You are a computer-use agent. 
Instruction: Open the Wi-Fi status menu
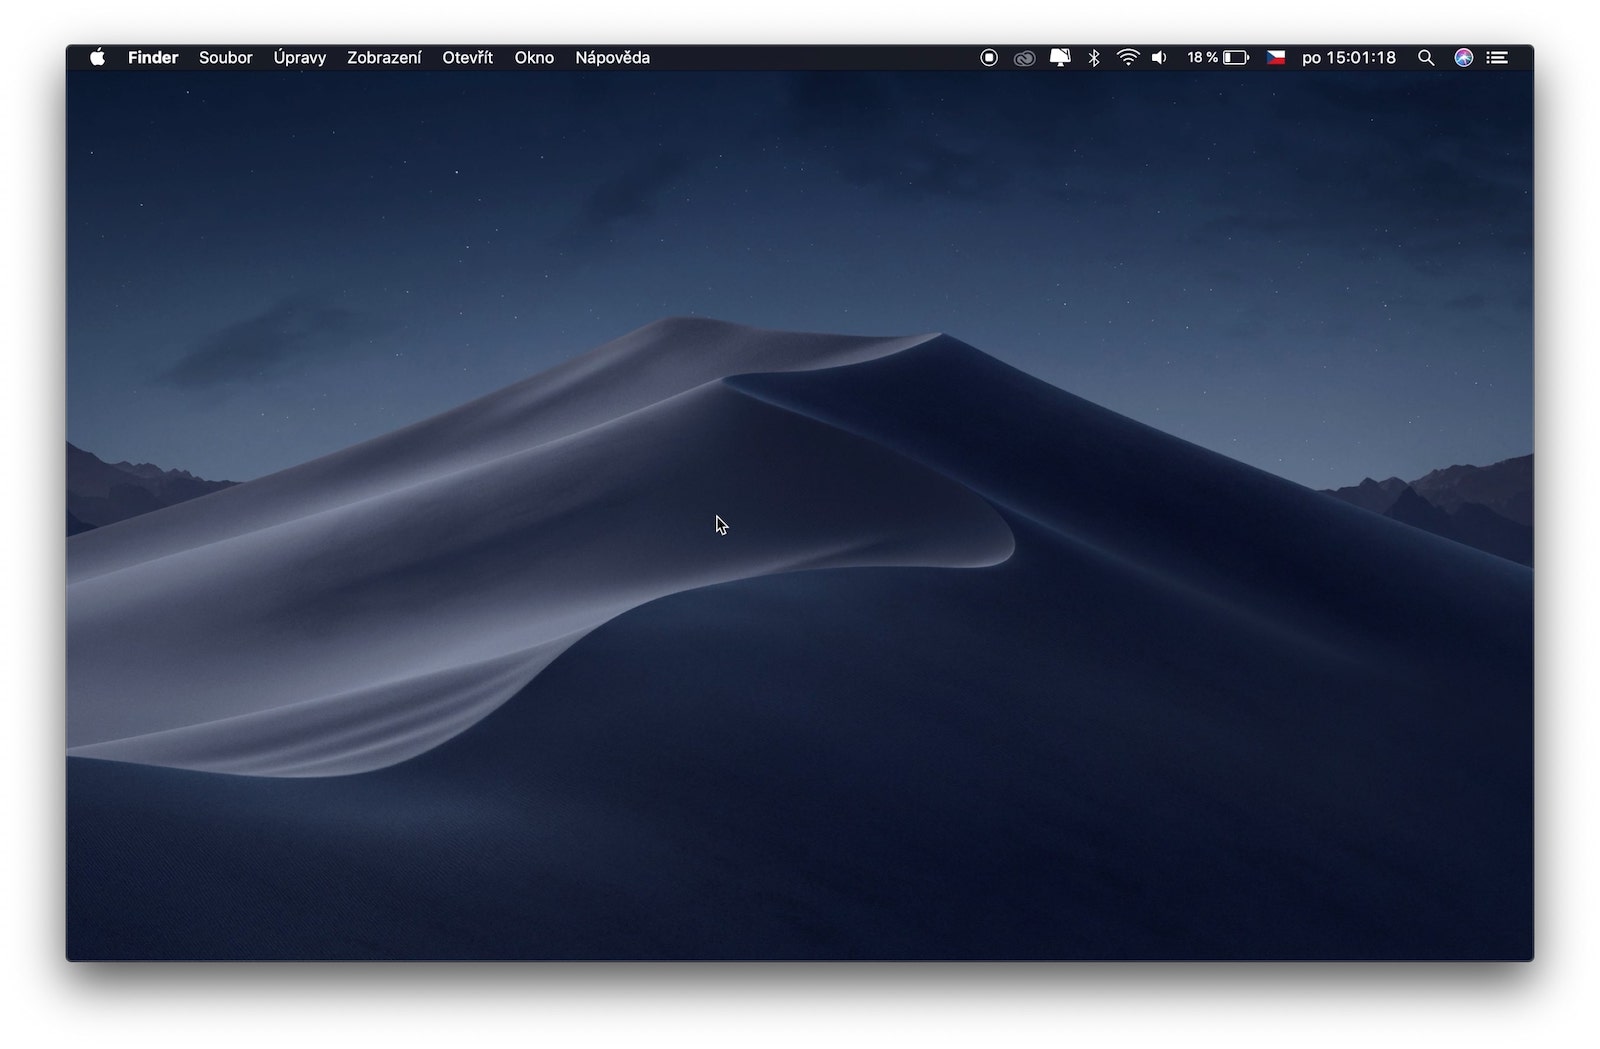click(1128, 58)
